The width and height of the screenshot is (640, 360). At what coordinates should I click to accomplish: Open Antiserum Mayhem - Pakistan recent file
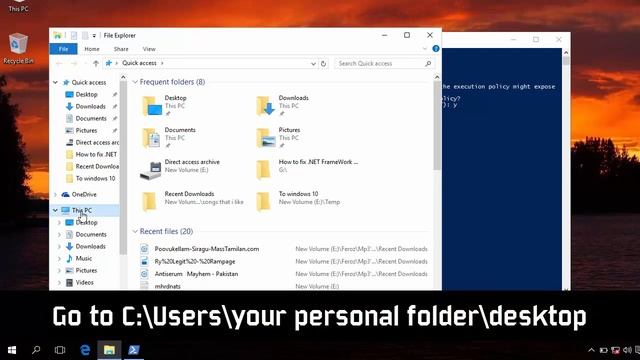(x=196, y=274)
